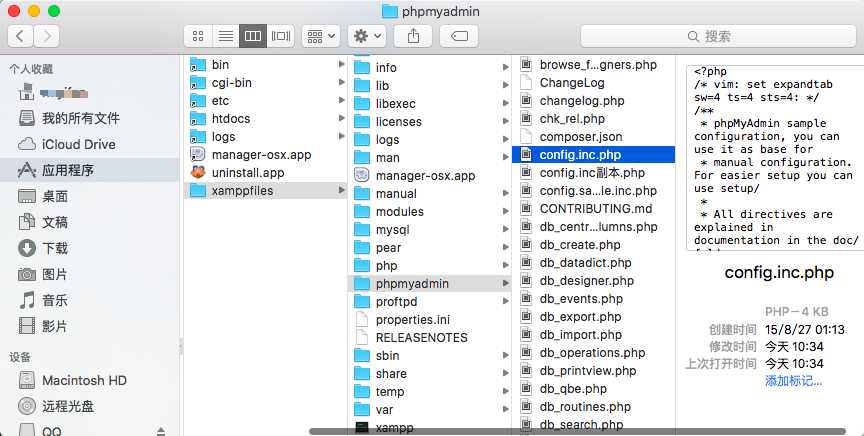Screen dimensions: 864x436
Task: Select db_export.php file
Action: [x=593, y=317]
